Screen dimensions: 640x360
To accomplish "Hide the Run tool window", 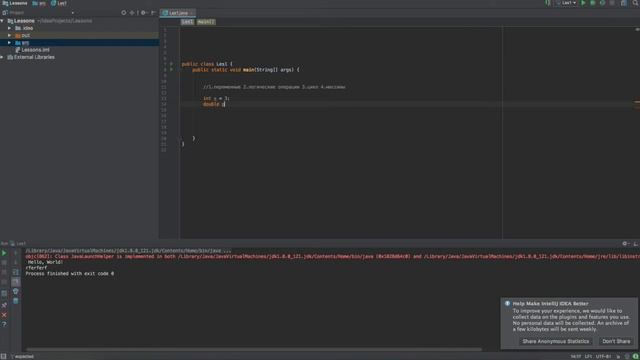I will click(x=636, y=244).
